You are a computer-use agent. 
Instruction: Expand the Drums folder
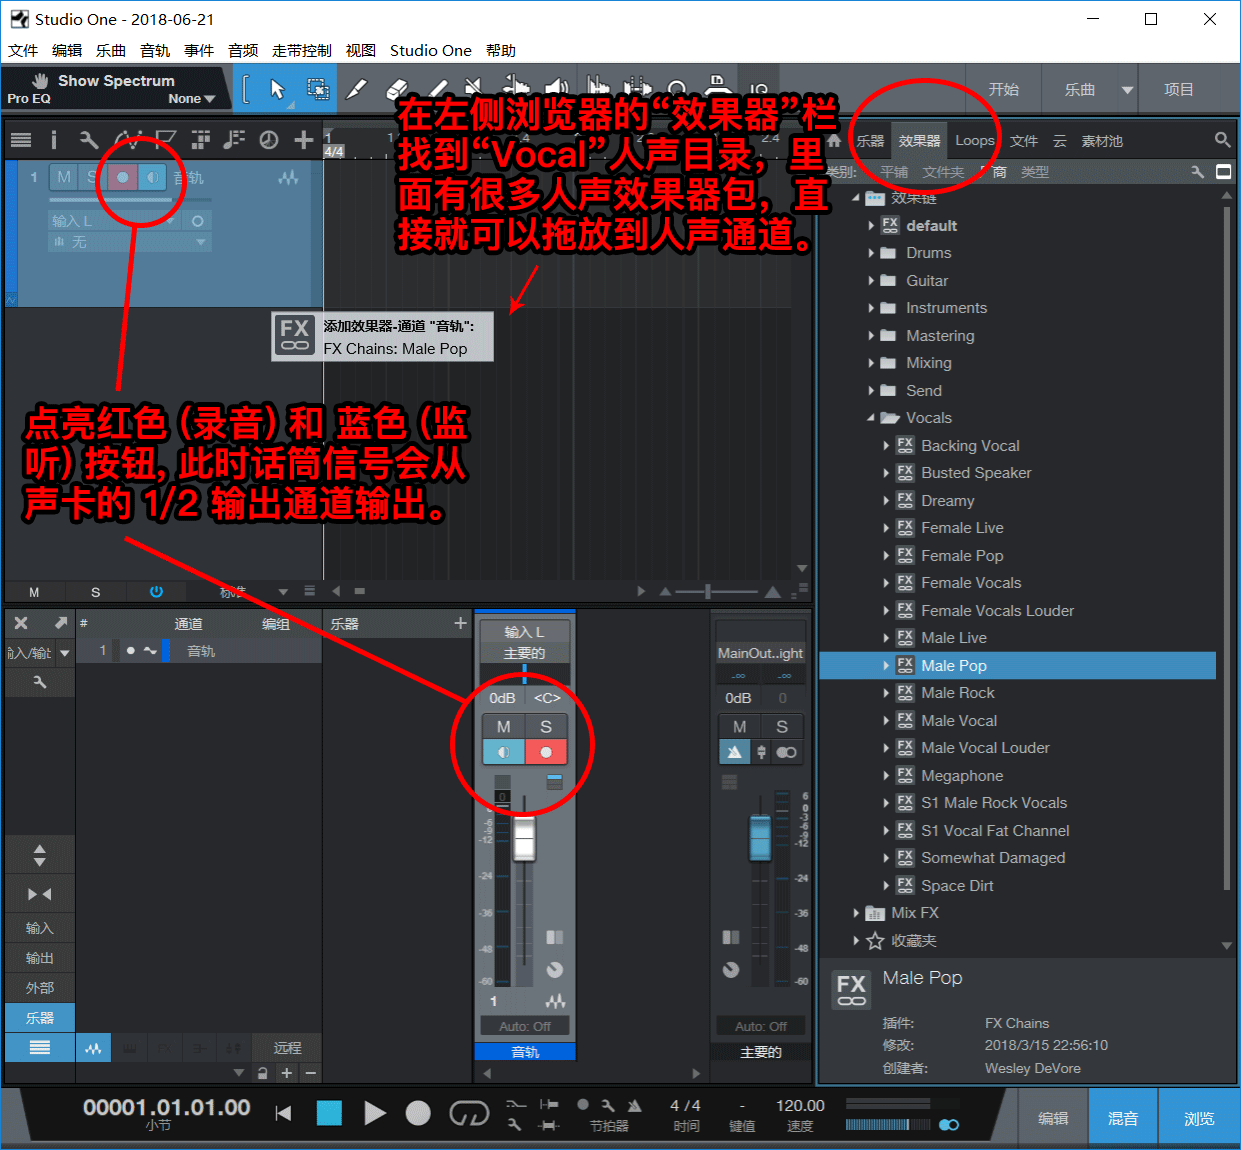click(x=871, y=253)
